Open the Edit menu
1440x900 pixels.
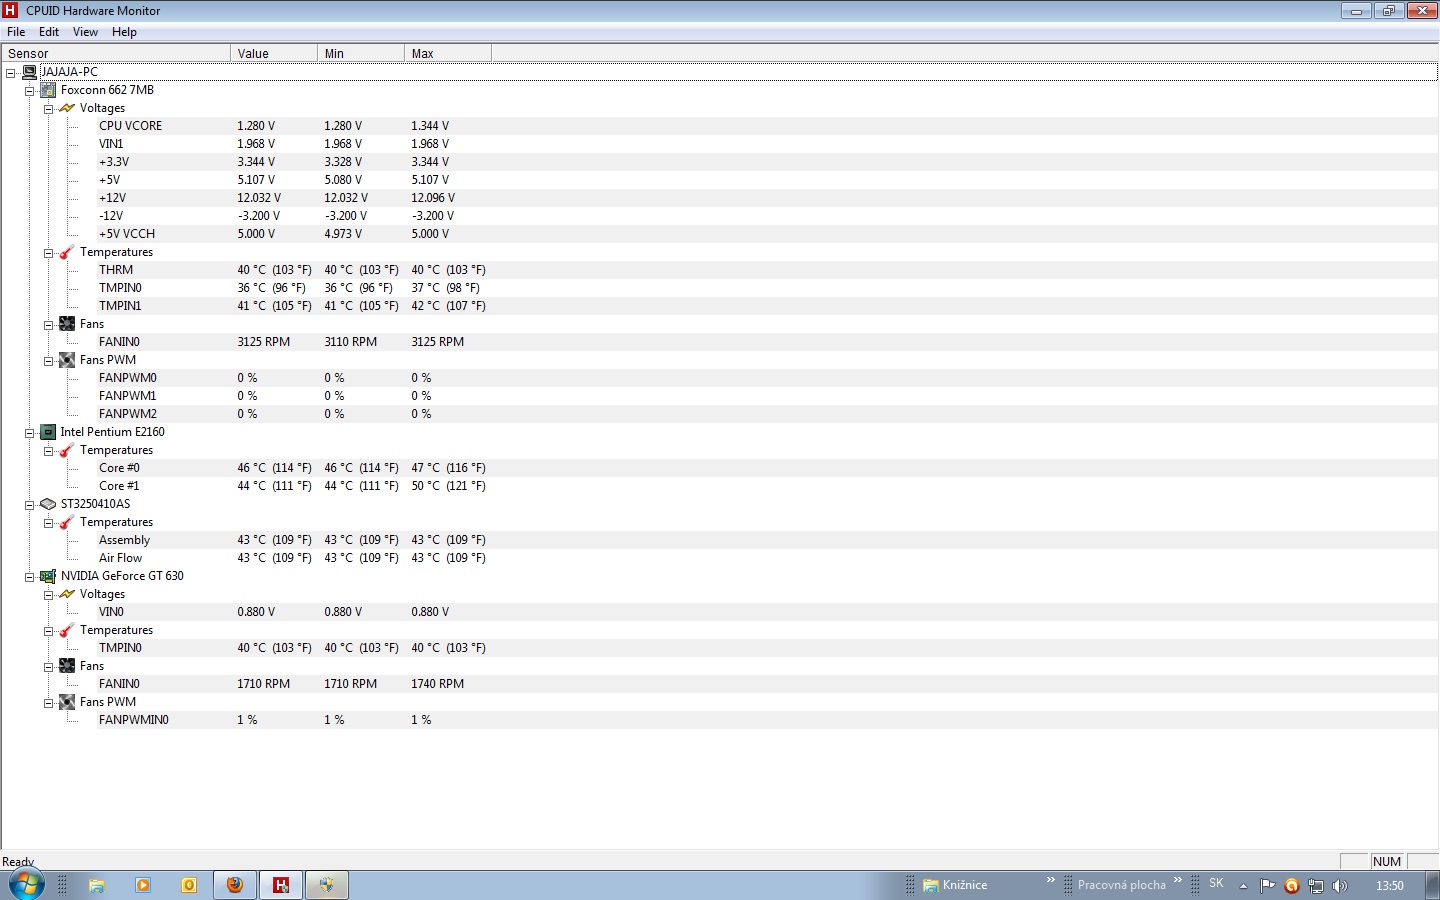pos(49,32)
